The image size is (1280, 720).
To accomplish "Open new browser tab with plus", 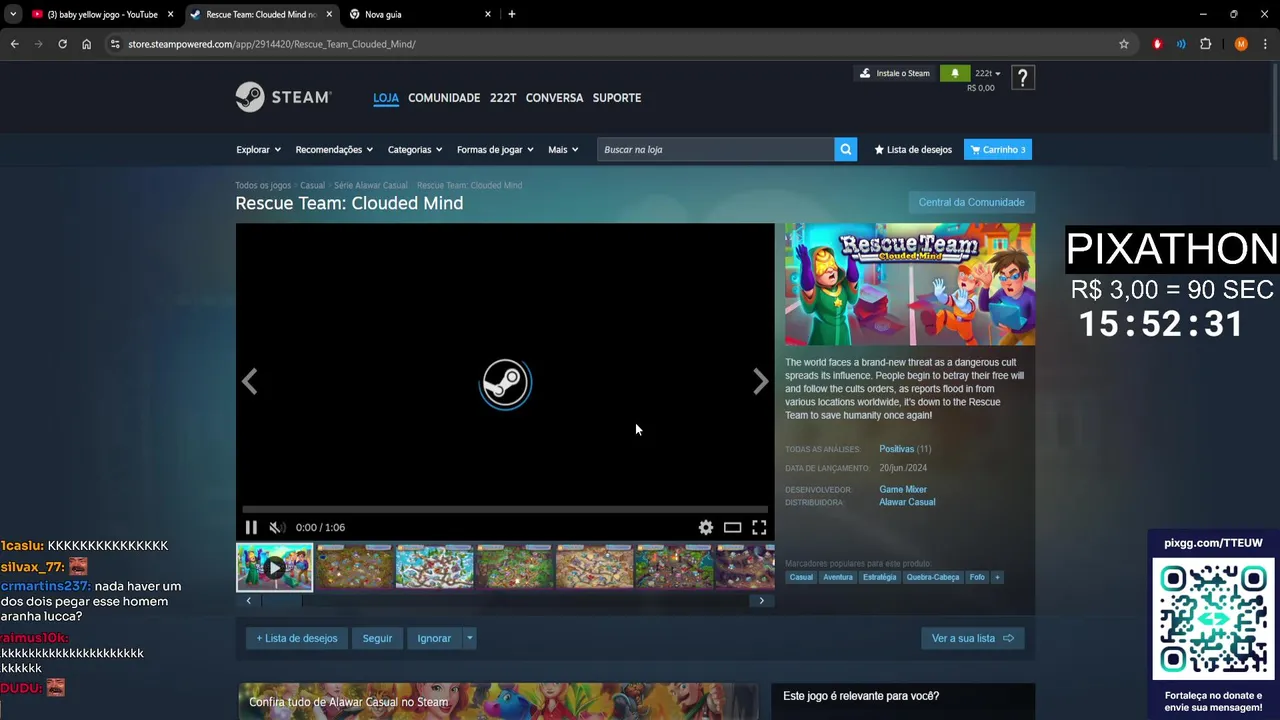I will coord(512,14).
